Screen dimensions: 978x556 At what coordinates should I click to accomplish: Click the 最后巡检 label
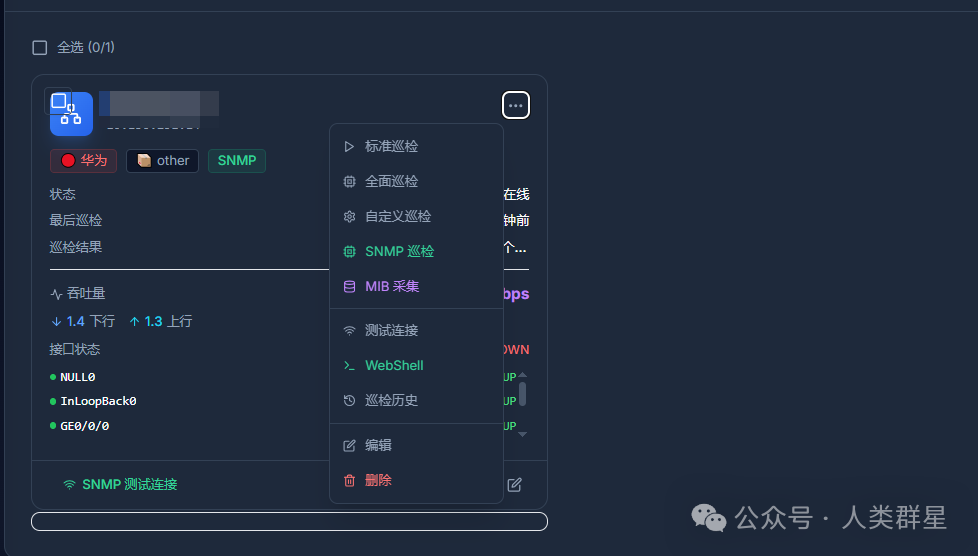coord(75,220)
